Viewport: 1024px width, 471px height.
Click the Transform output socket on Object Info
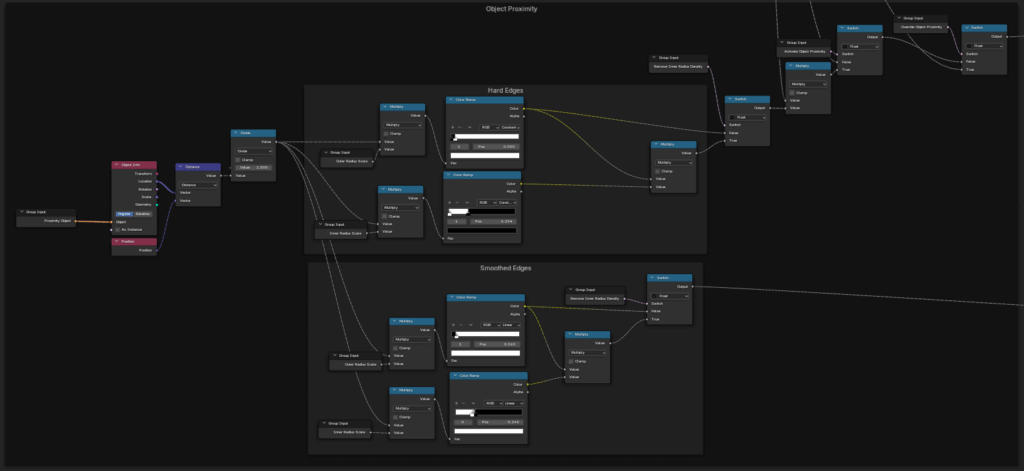point(158,173)
